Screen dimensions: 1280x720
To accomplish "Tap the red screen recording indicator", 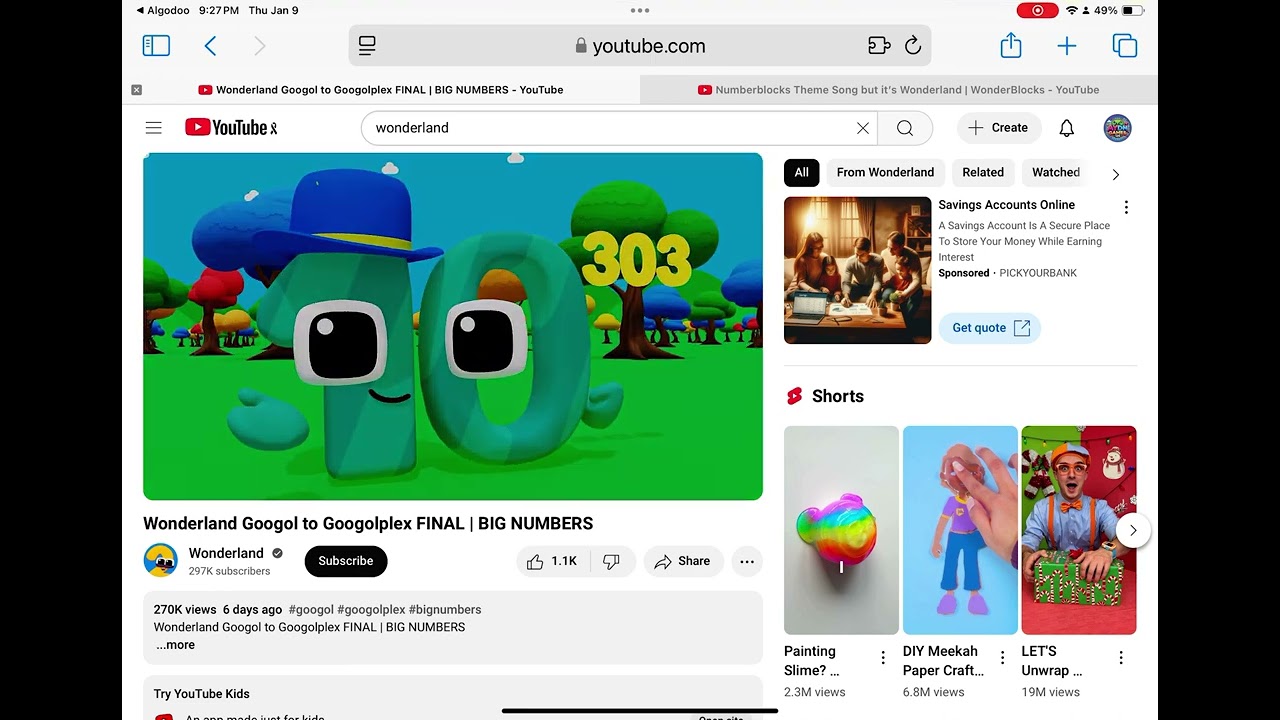I will tap(1037, 10).
